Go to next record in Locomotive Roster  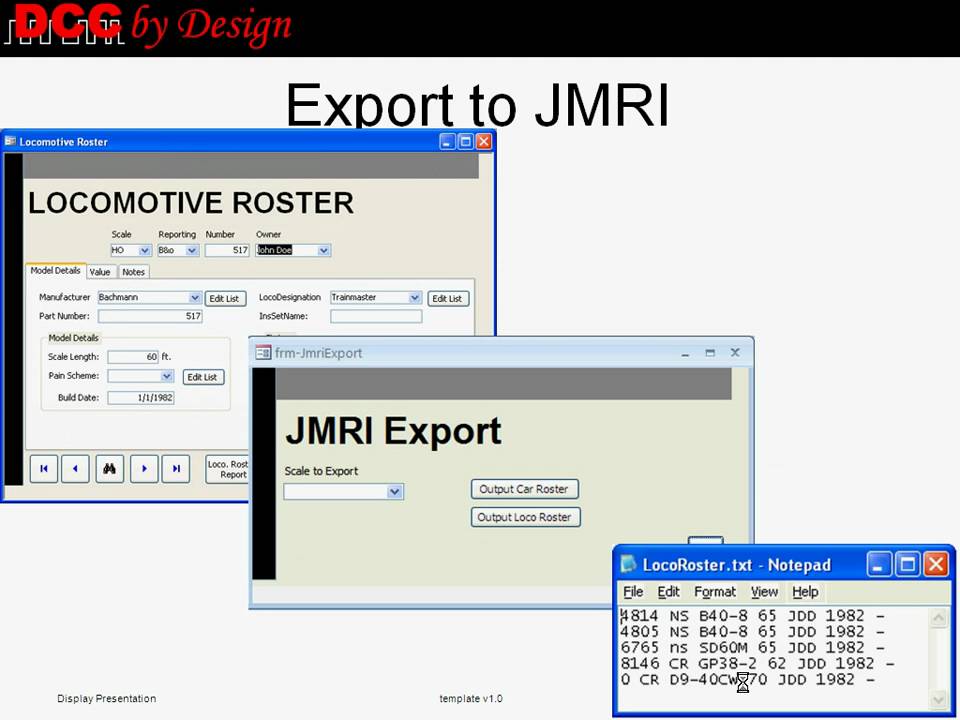[144, 469]
